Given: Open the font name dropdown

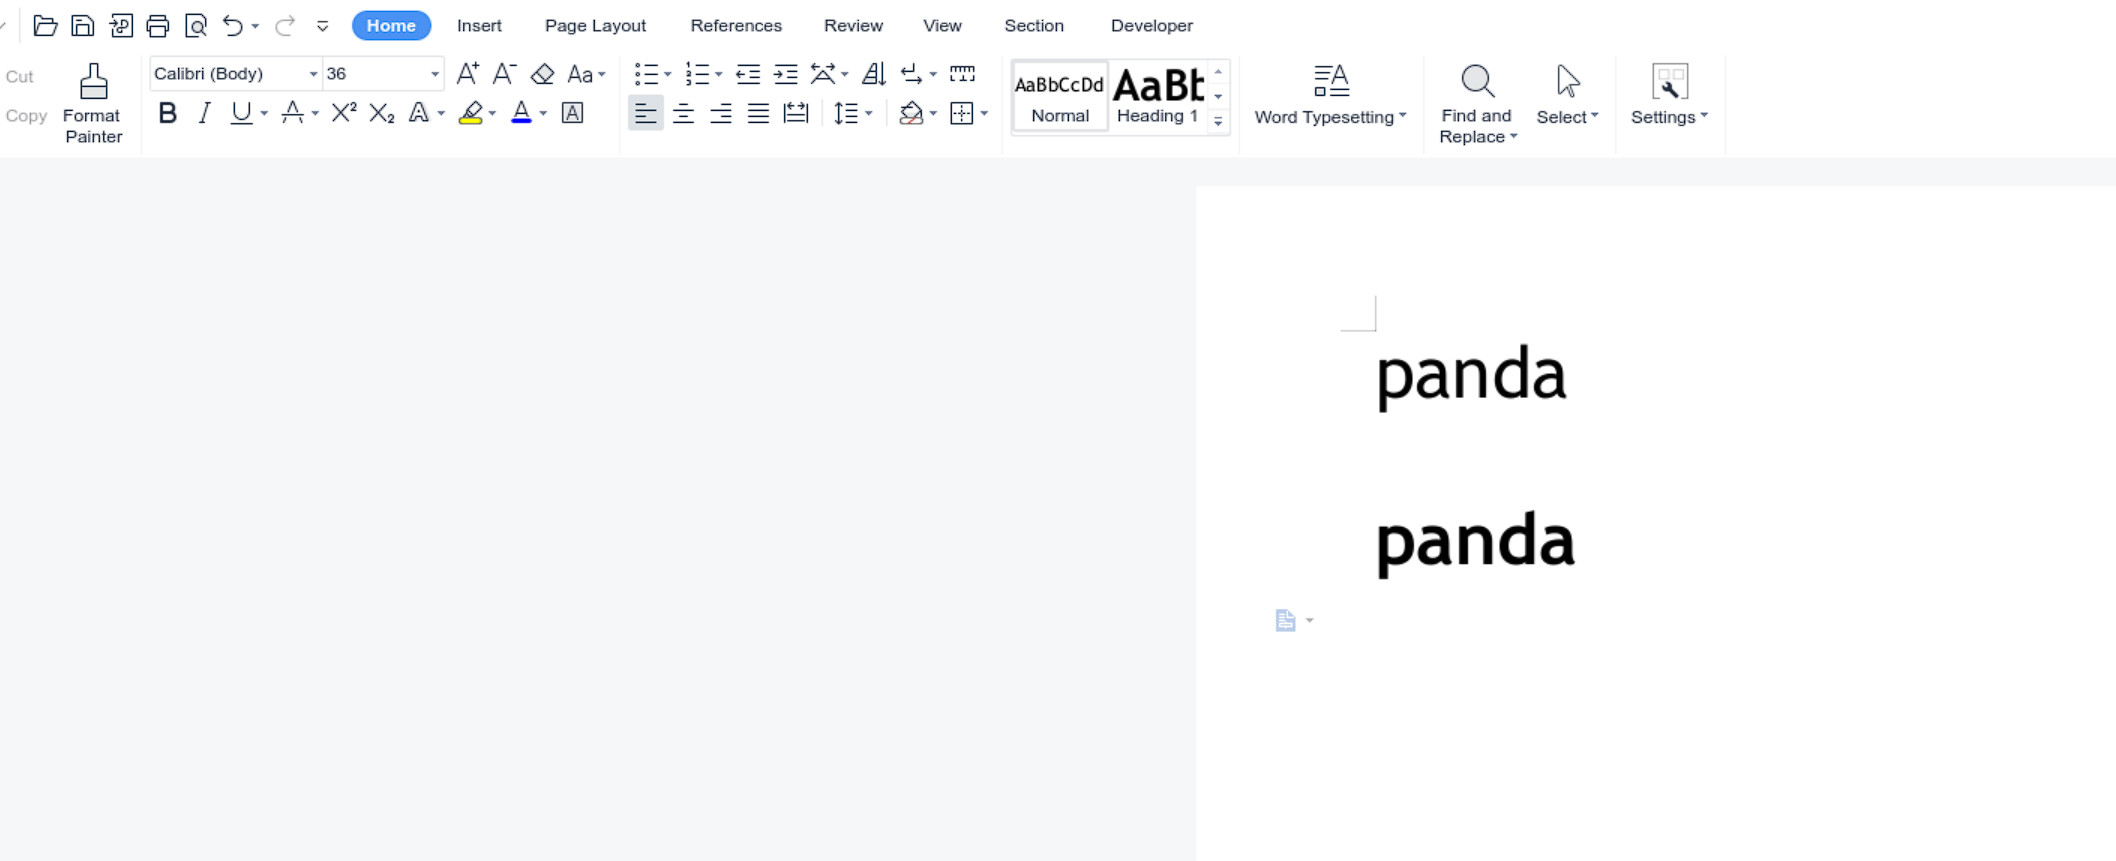Looking at the screenshot, I should pos(313,74).
